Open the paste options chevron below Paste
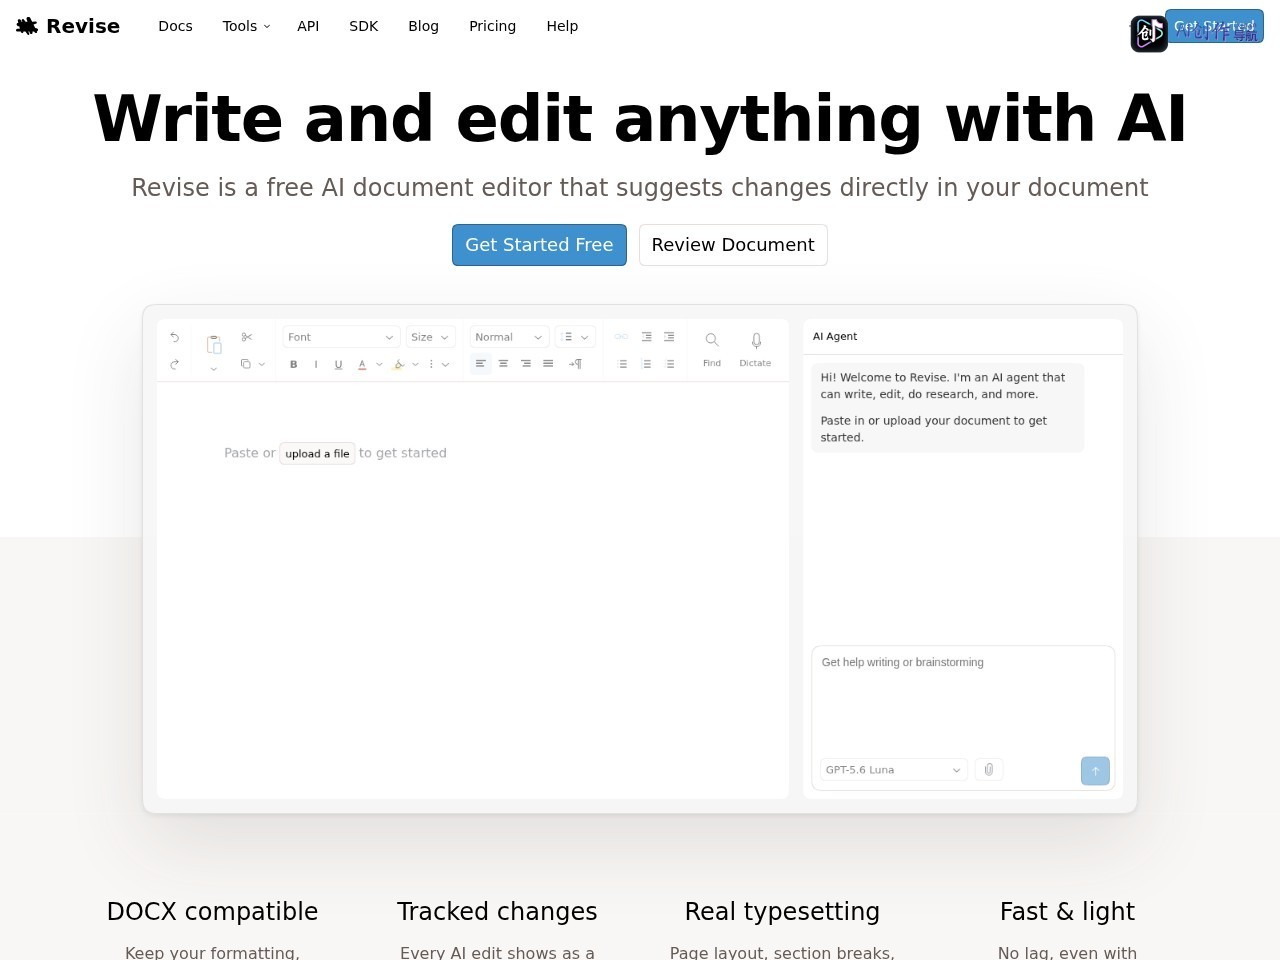 pos(214,370)
